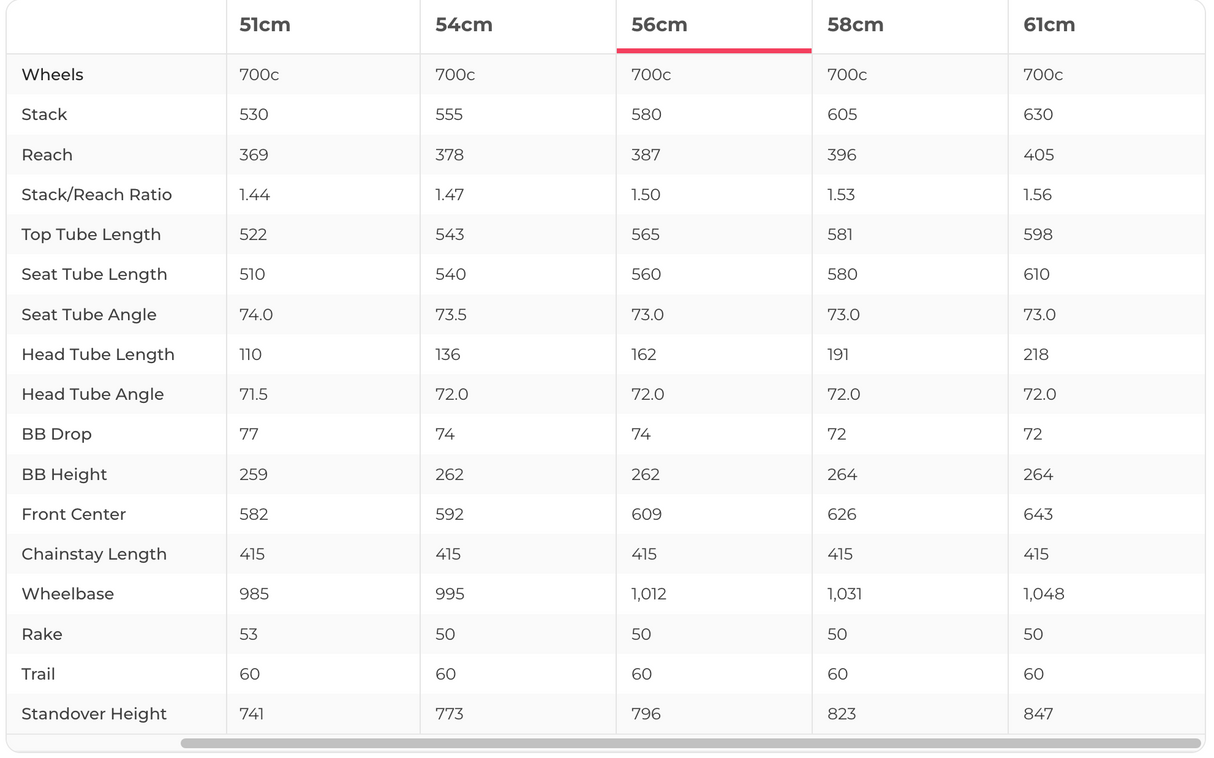Select the 51cm size column header
The height and width of the screenshot is (758, 1214).
(x=265, y=25)
